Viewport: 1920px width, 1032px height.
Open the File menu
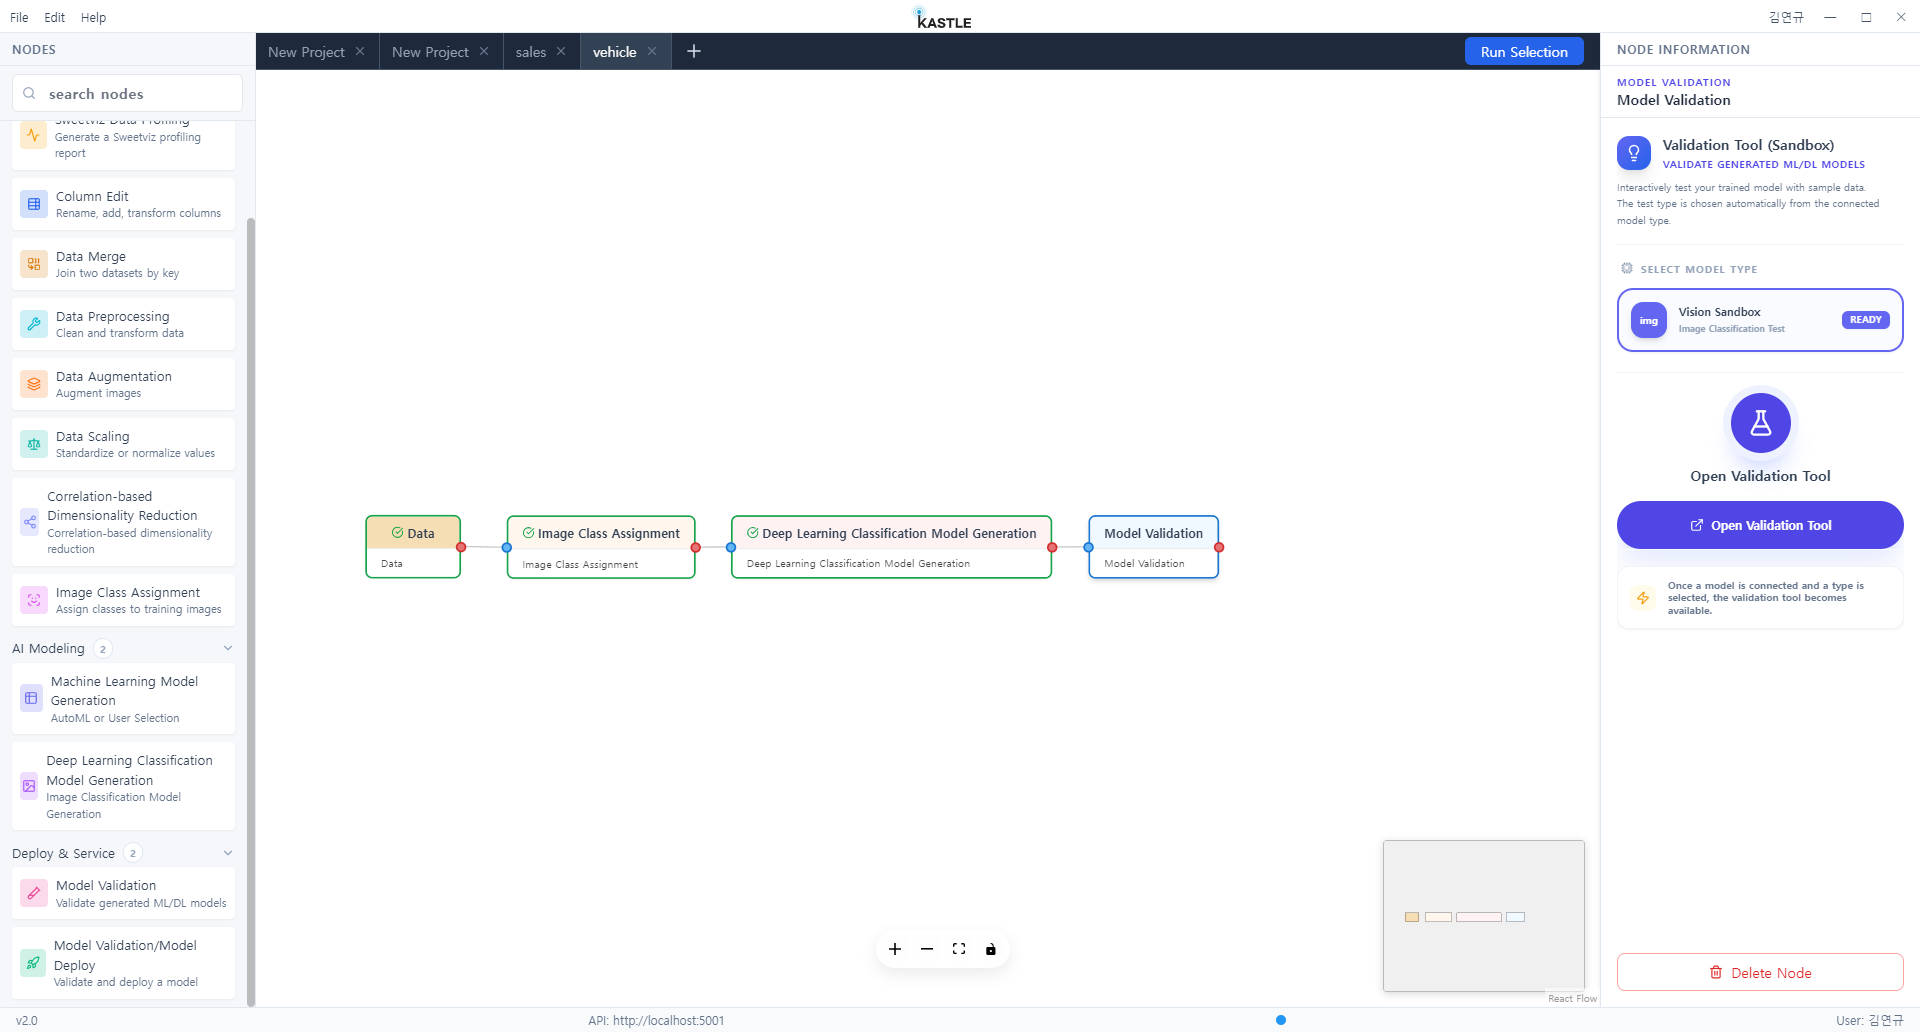click(19, 17)
